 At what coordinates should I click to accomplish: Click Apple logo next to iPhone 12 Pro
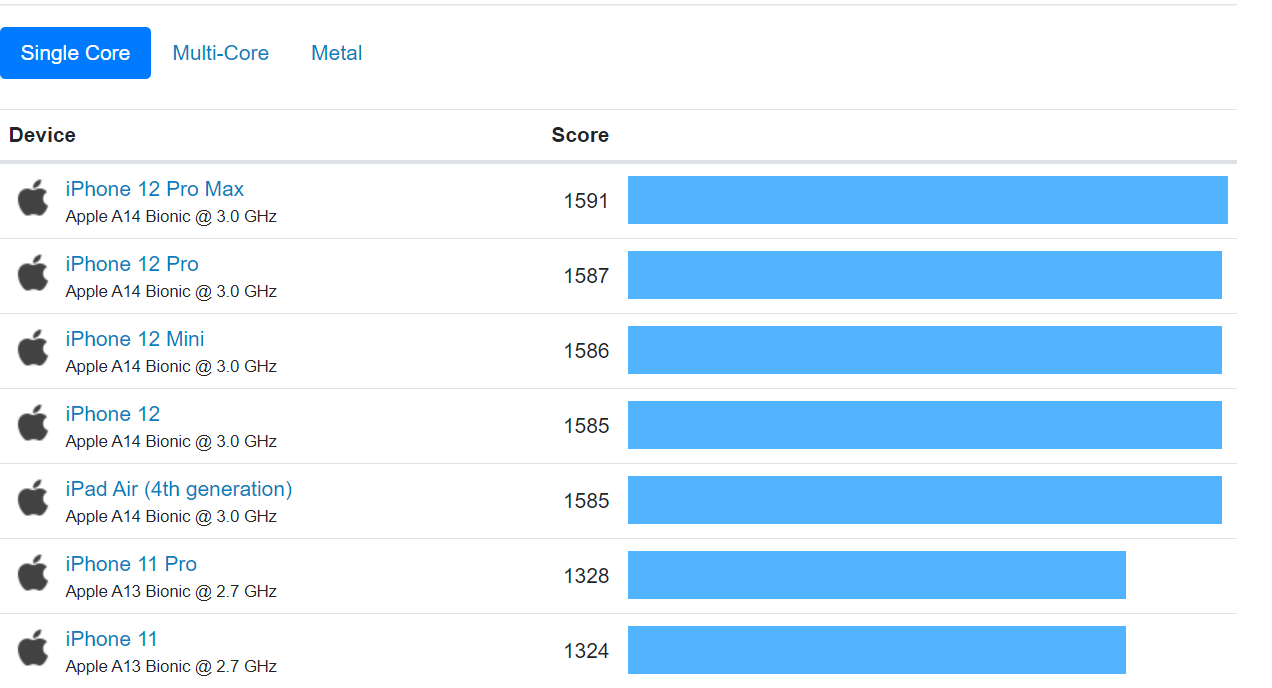(x=33, y=274)
